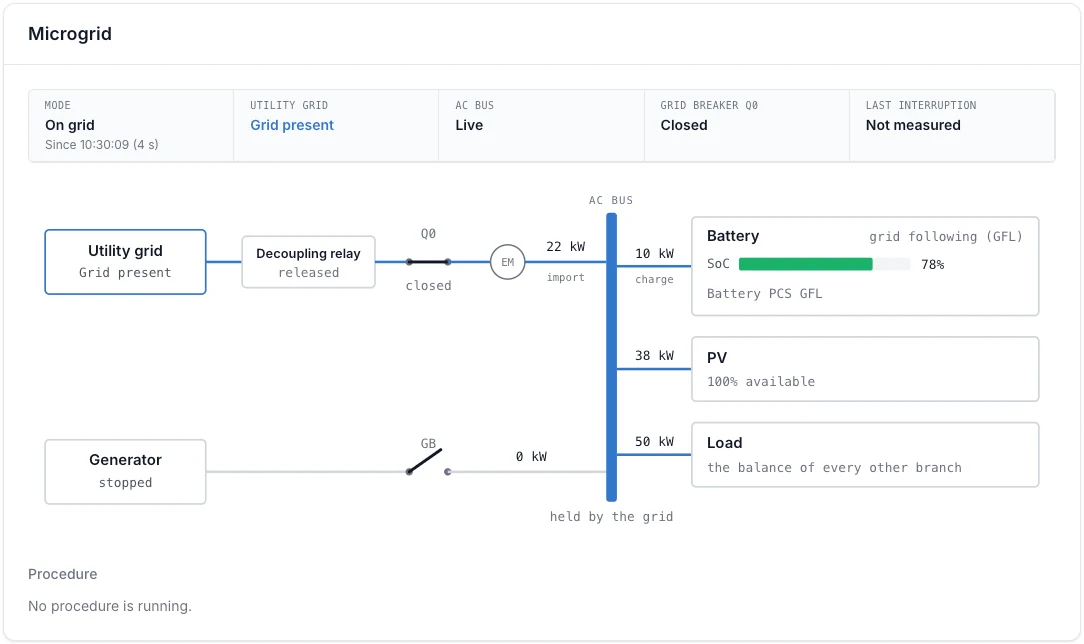Viewport: 1084px width, 644px height.
Task: Click the 'LAST INTERRUPTION' header label
Action: click(x=921, y=105)
